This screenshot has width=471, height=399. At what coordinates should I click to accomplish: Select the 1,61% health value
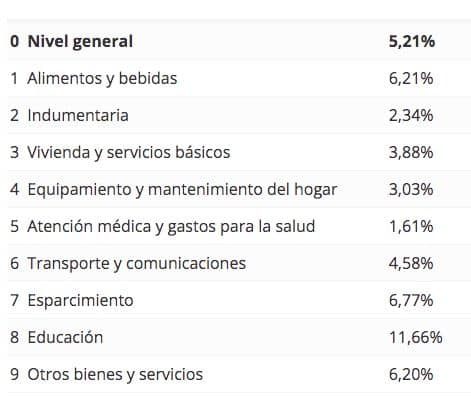pyautogui.click(x=411, y=227)
